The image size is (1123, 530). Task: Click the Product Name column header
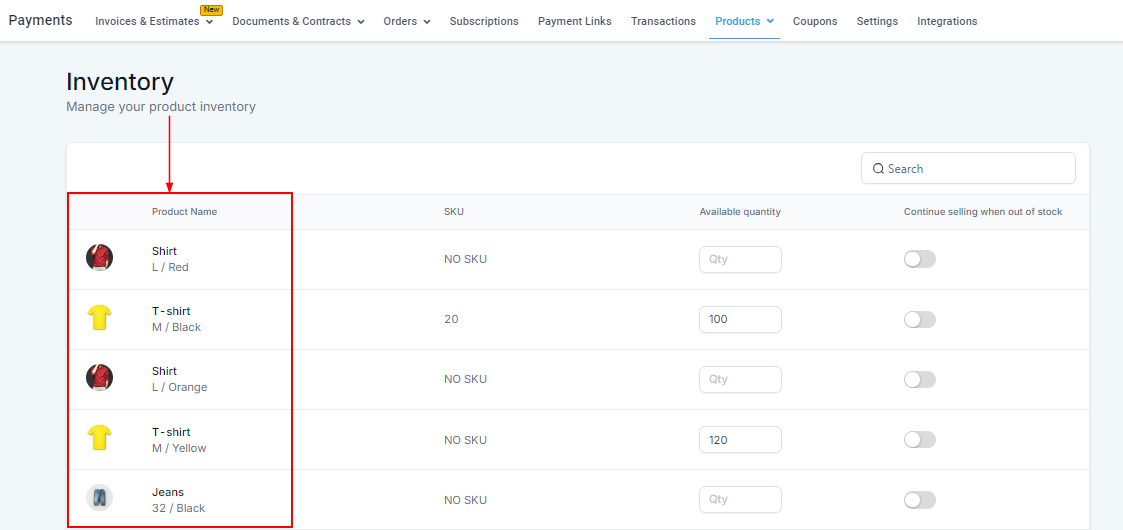[x=184, y=212]
